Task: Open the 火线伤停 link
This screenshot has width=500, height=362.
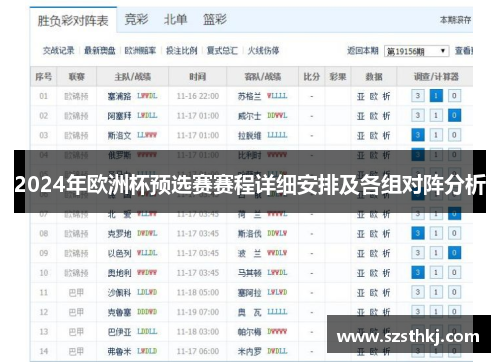Action: (263, 51)
